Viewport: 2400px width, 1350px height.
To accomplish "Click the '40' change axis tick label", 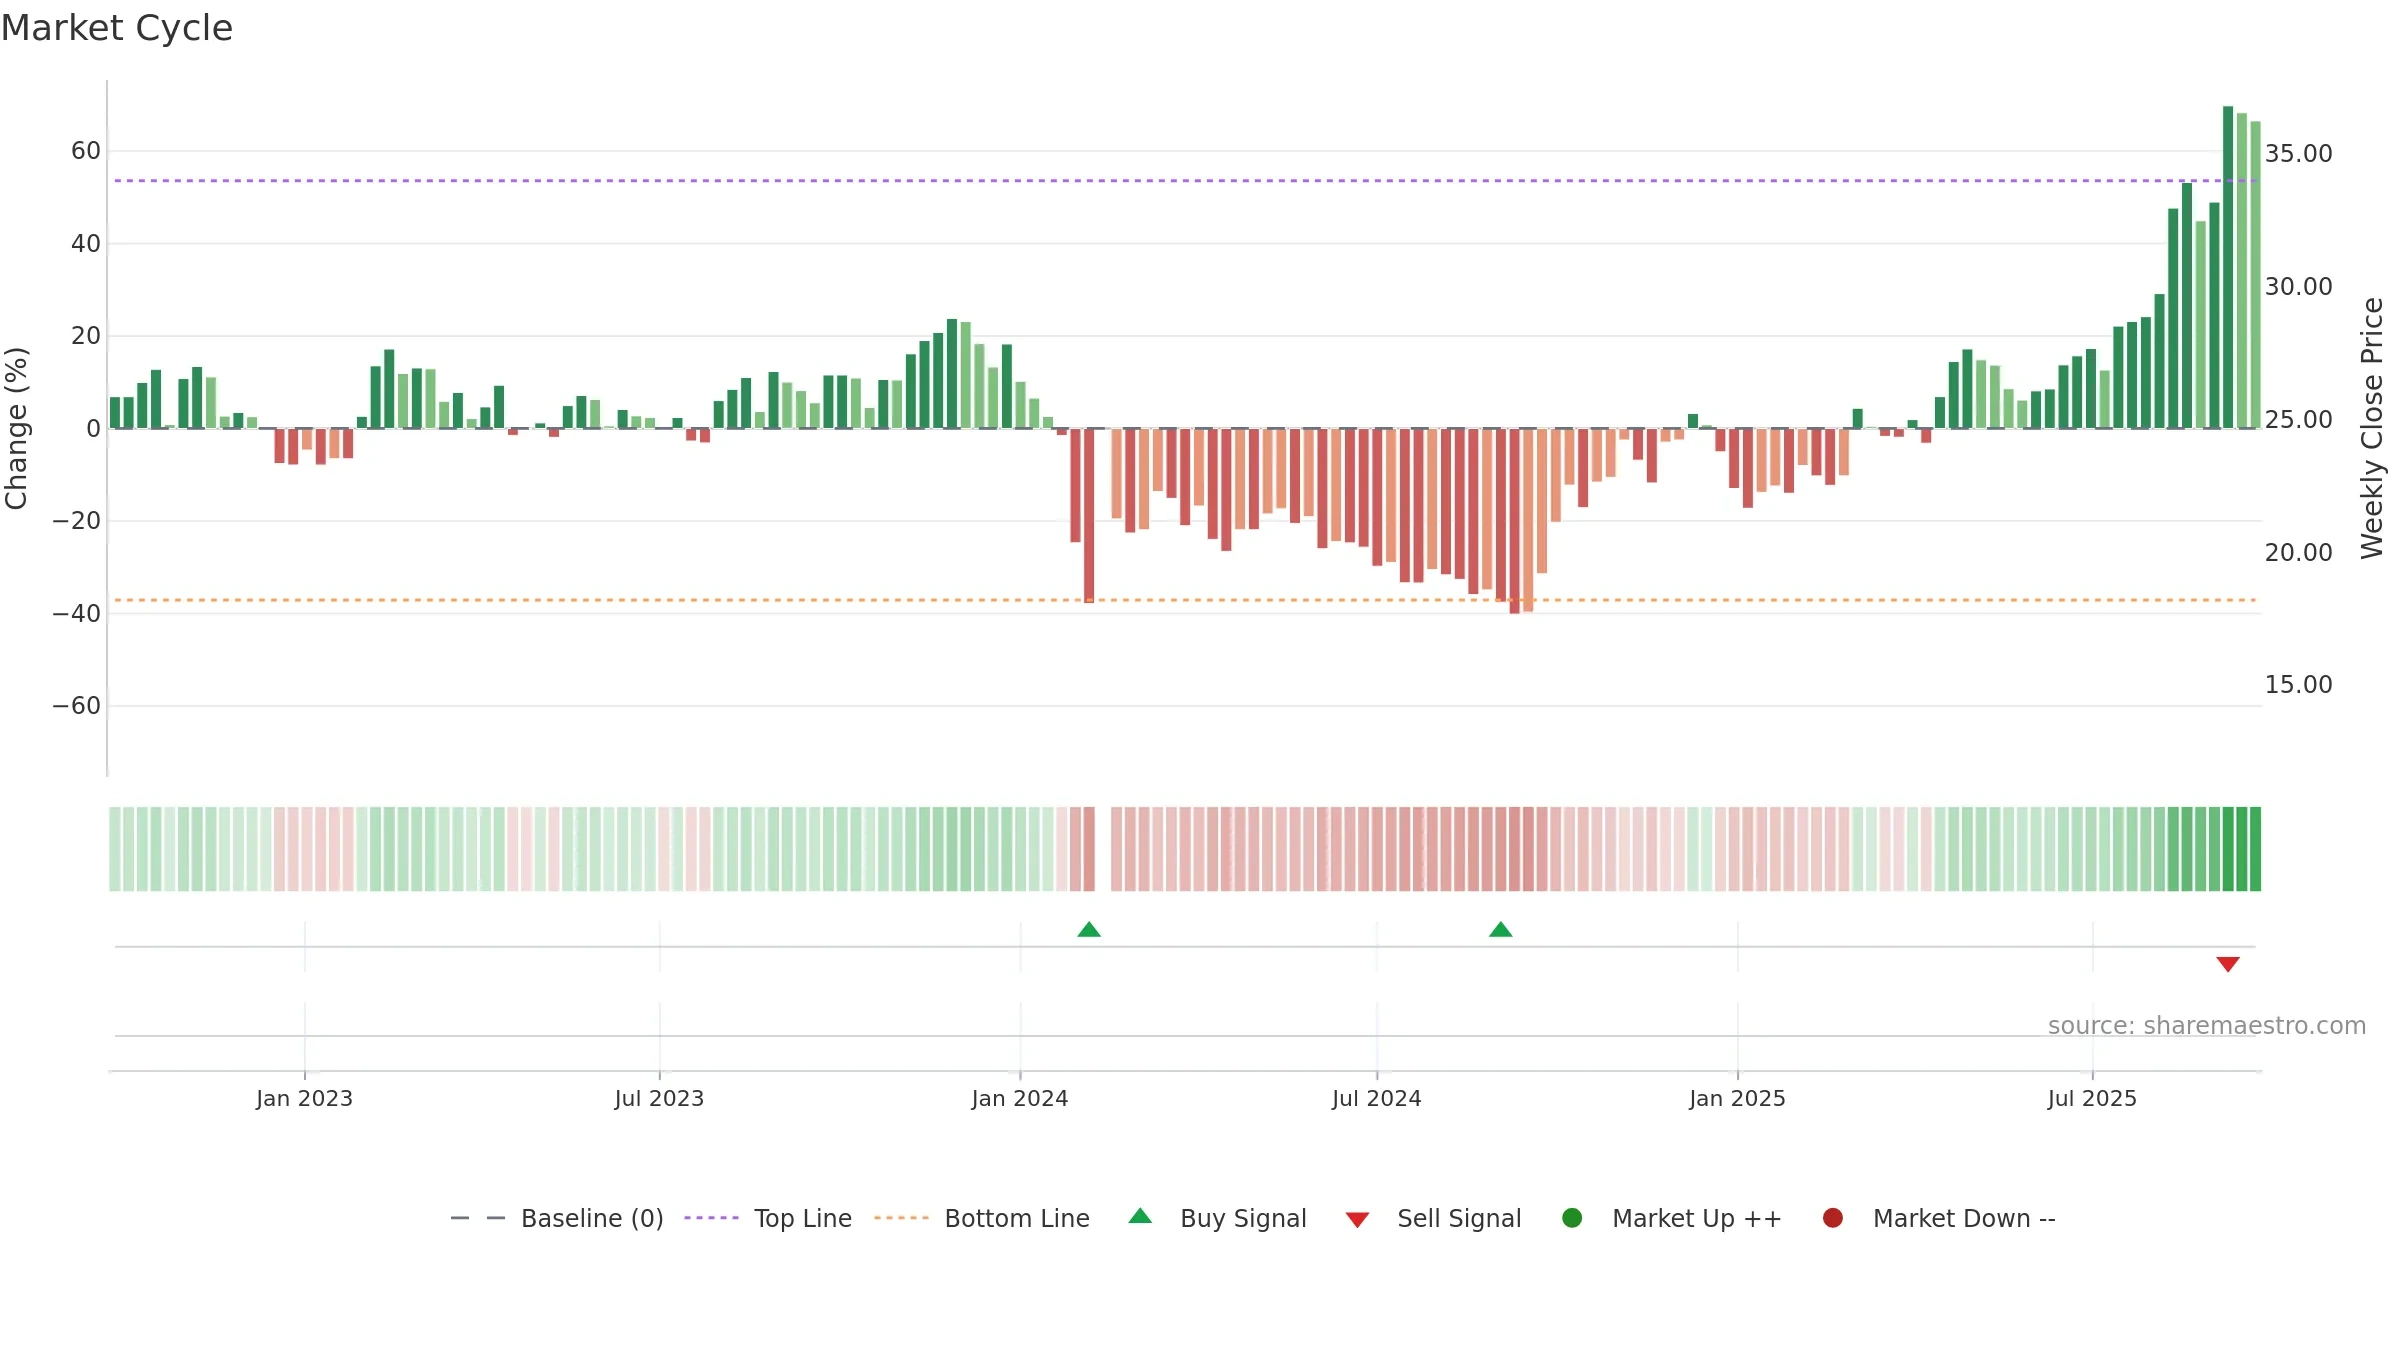I will click(x=86, y=244).
